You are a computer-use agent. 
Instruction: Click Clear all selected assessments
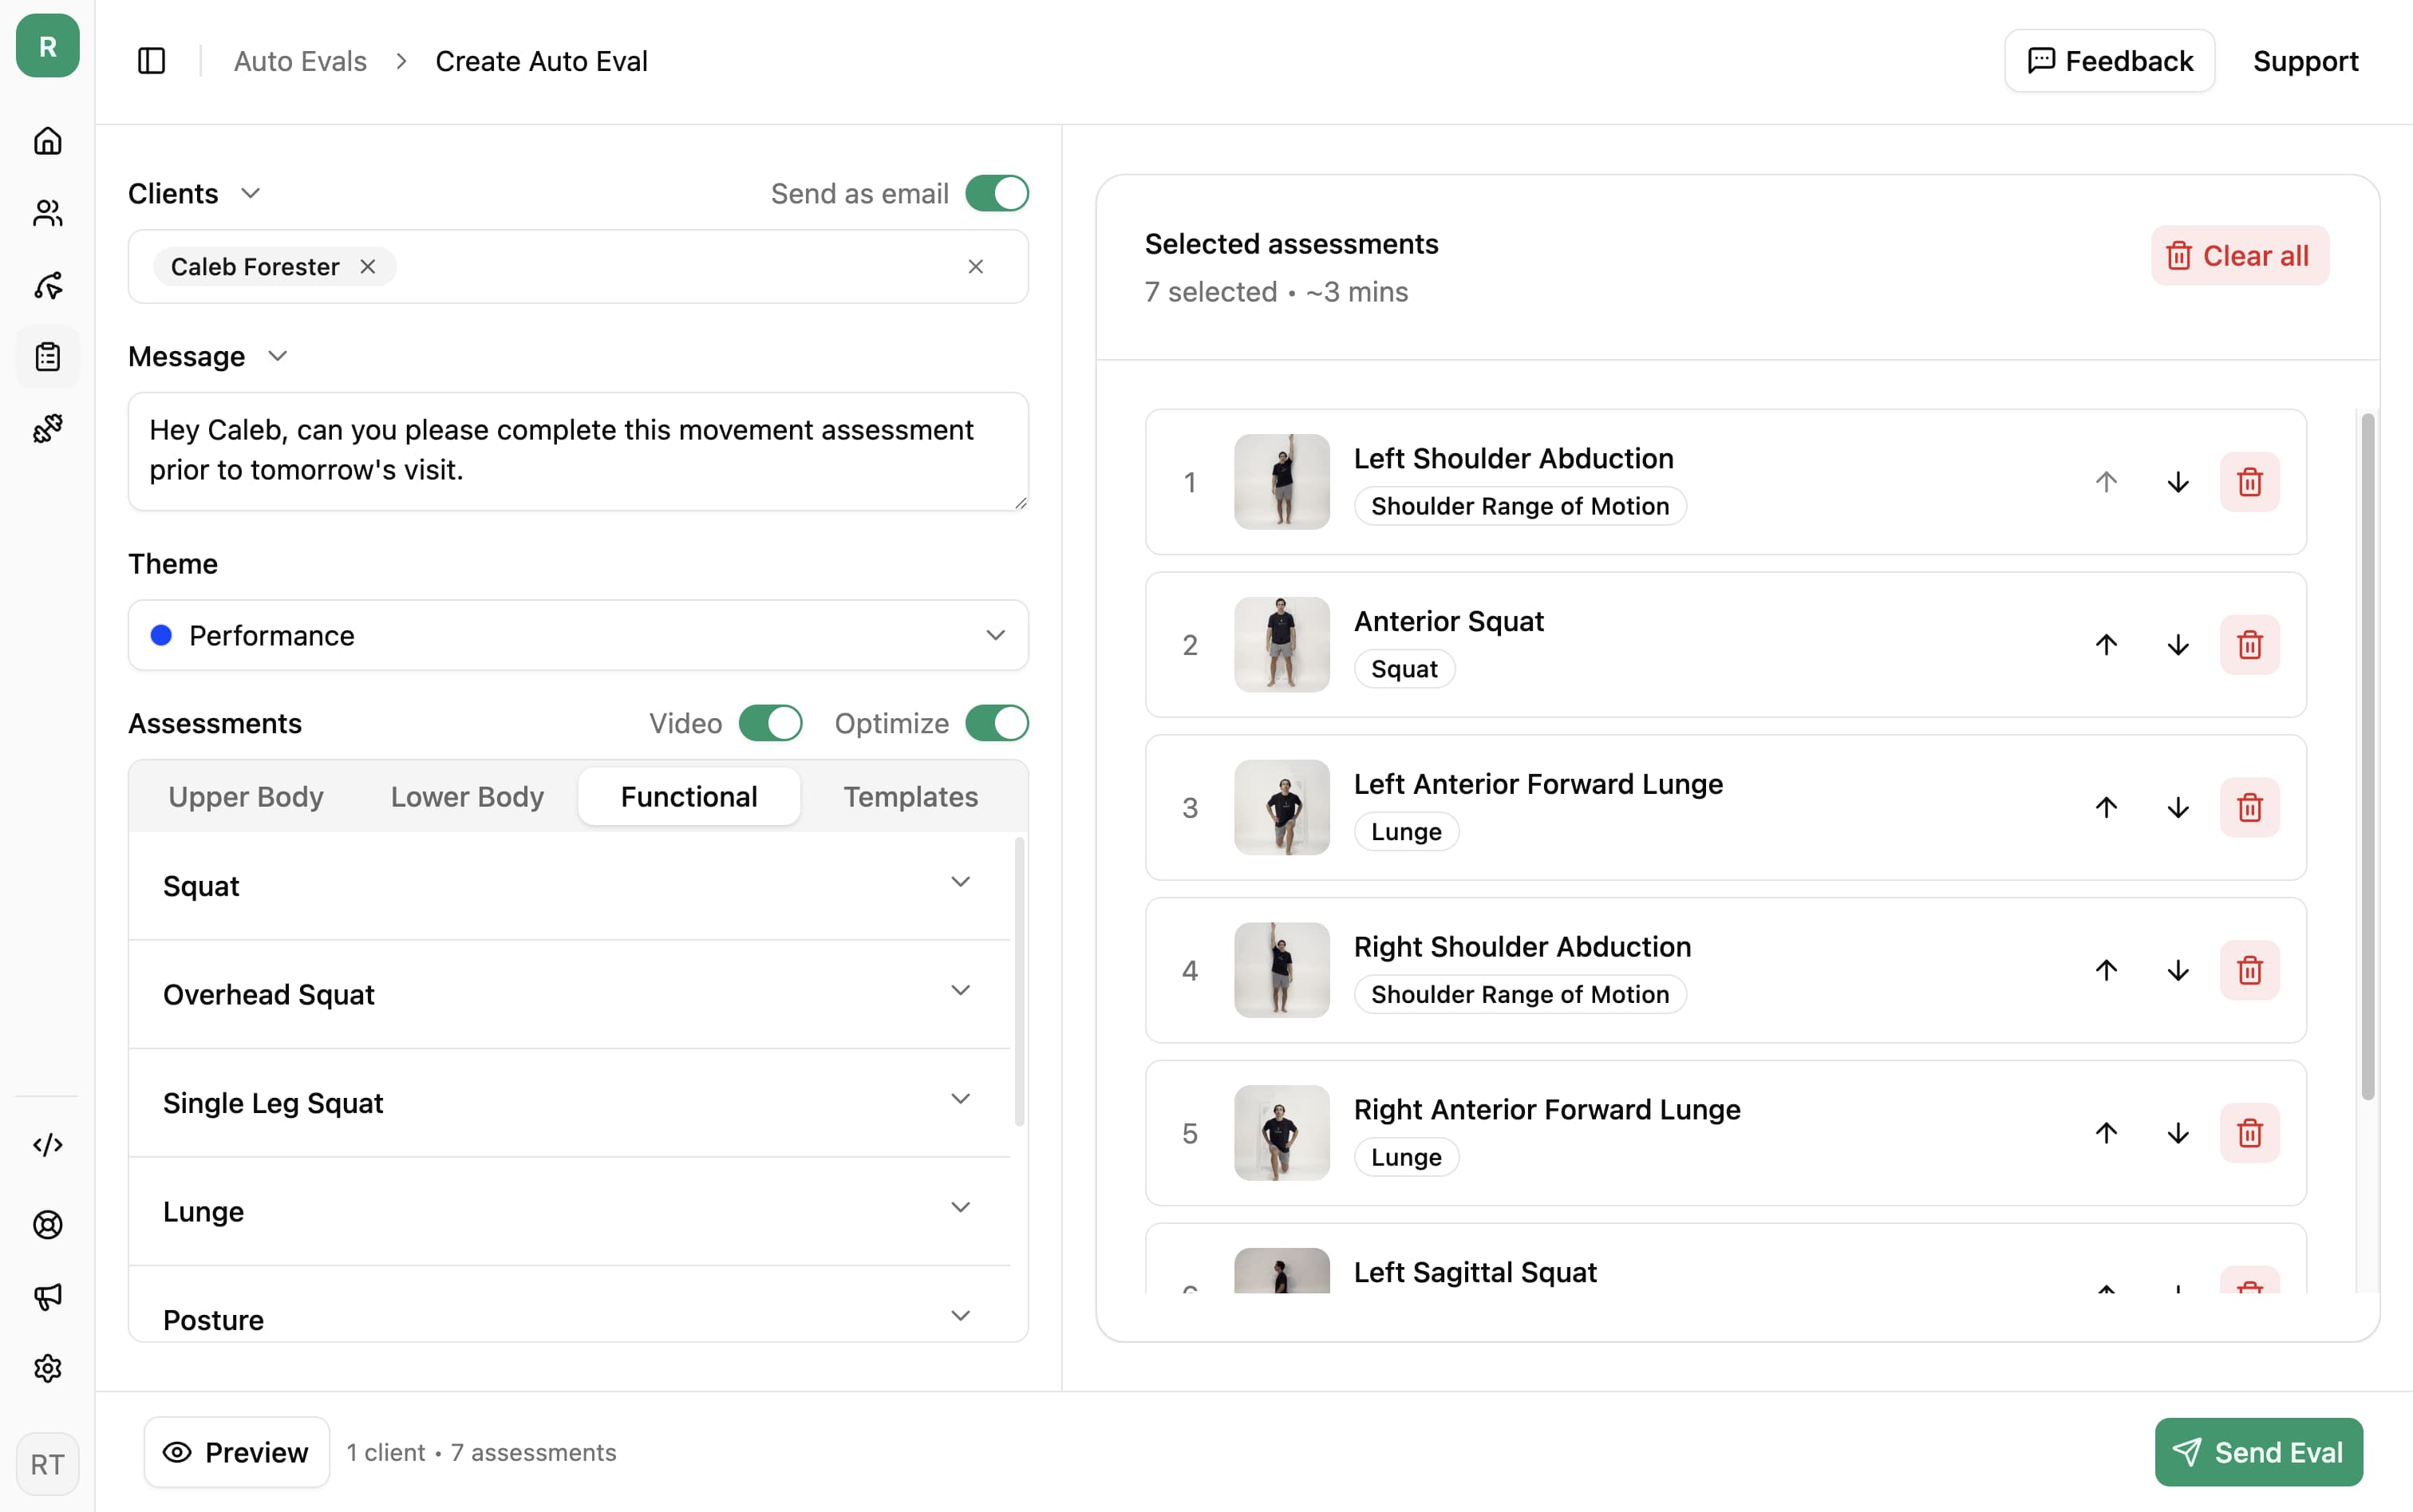point(2239,256)
